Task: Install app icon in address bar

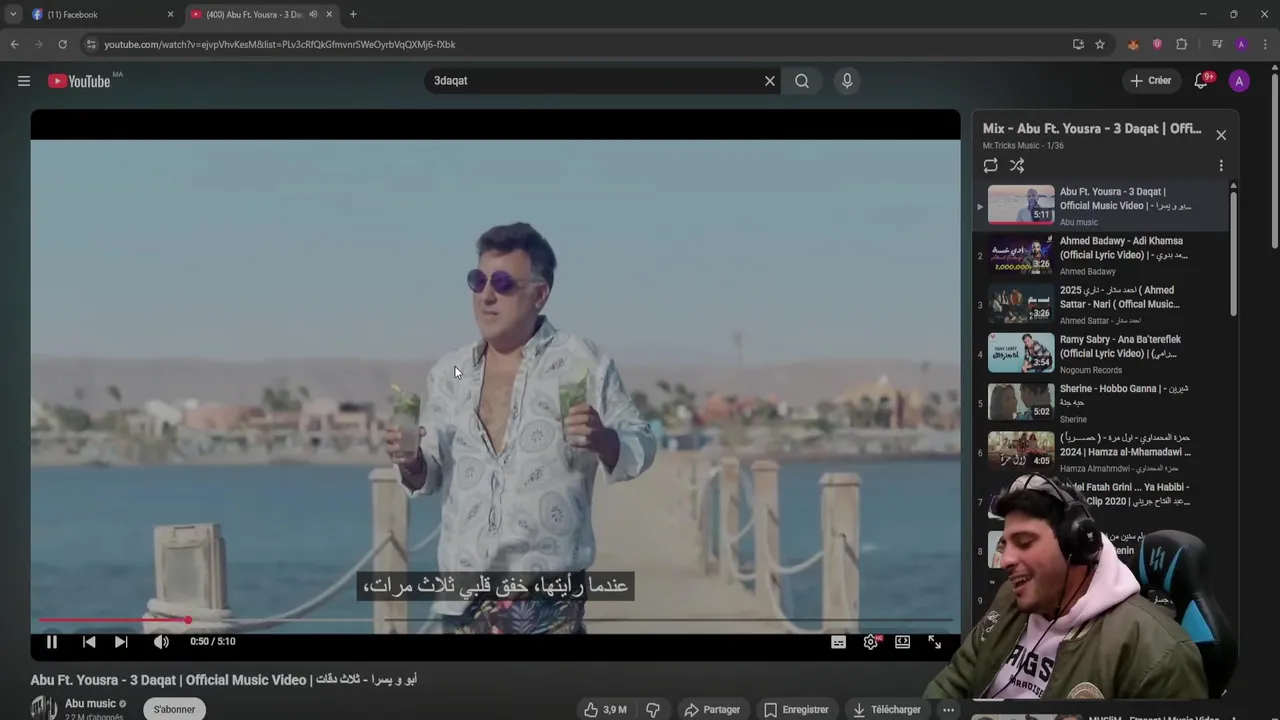Action: pos(1078,44)
